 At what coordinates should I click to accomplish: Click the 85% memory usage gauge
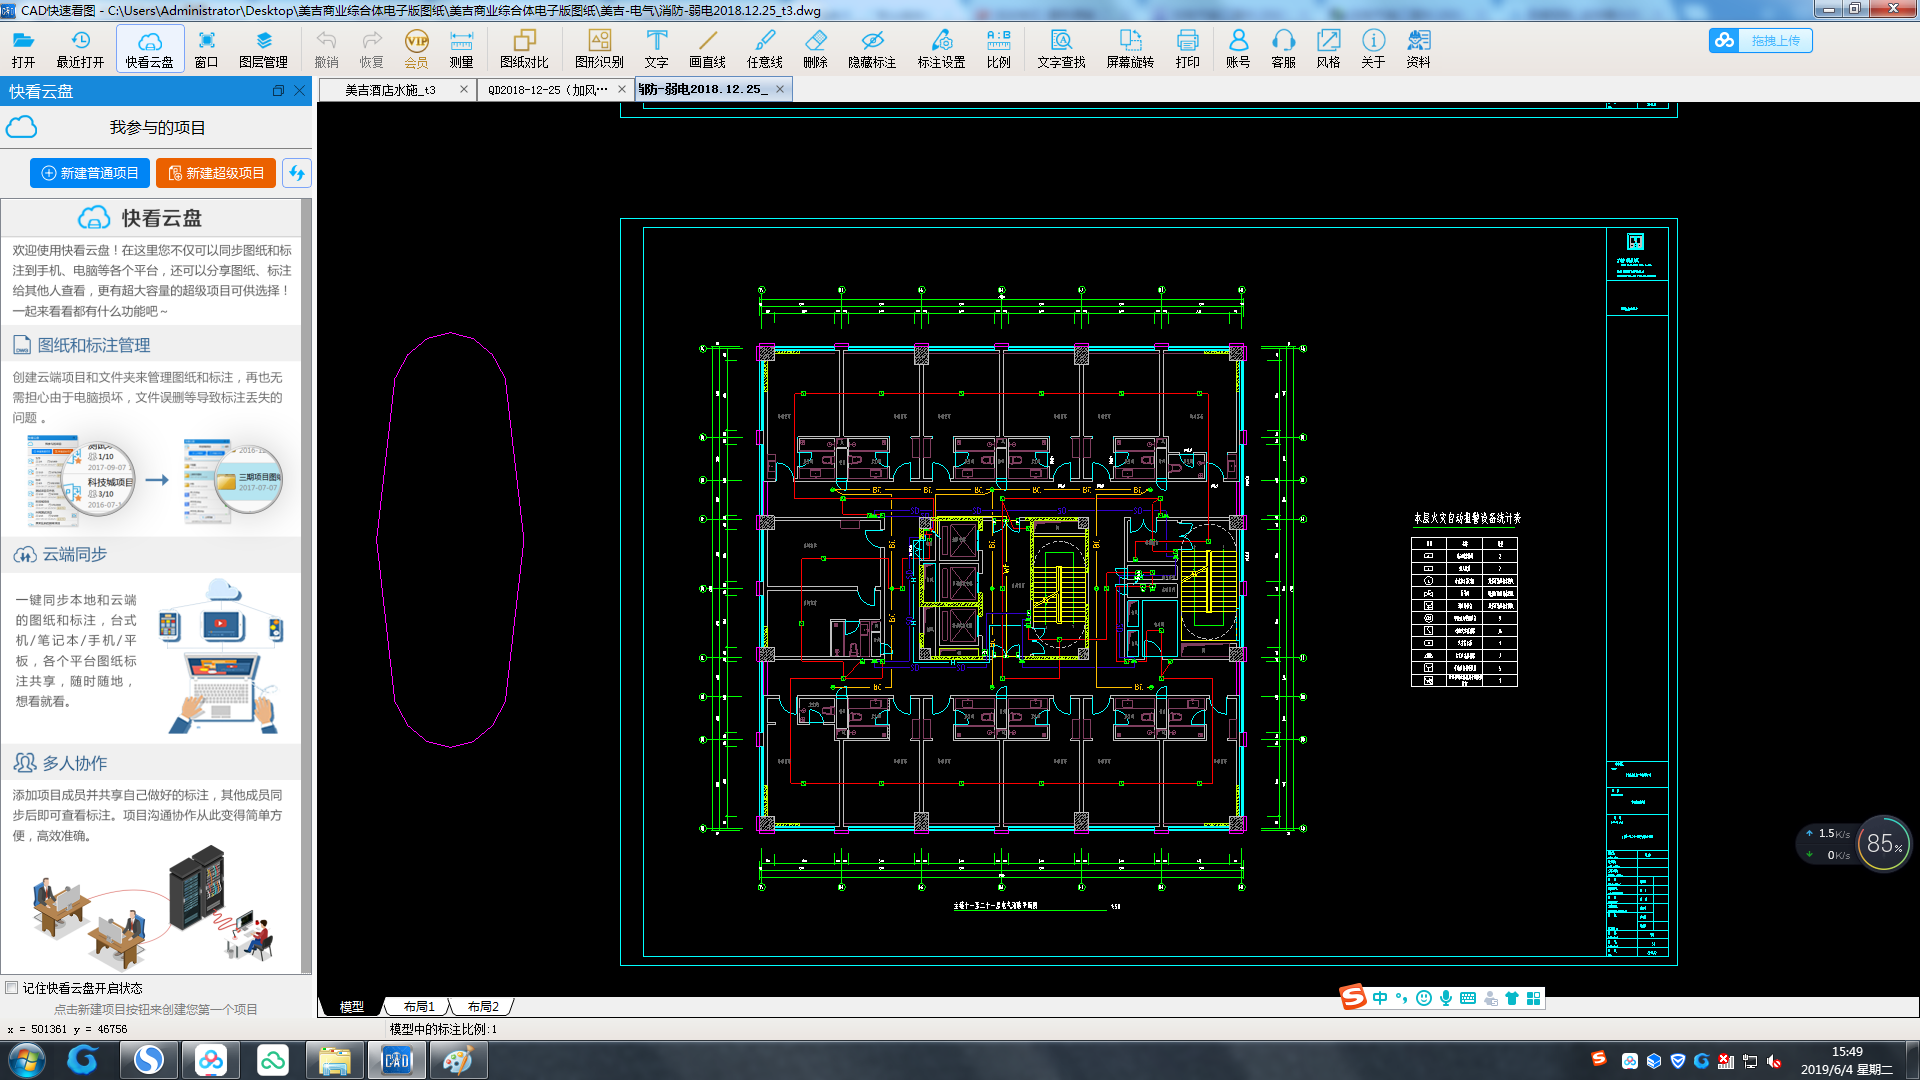click(1884, 844)
